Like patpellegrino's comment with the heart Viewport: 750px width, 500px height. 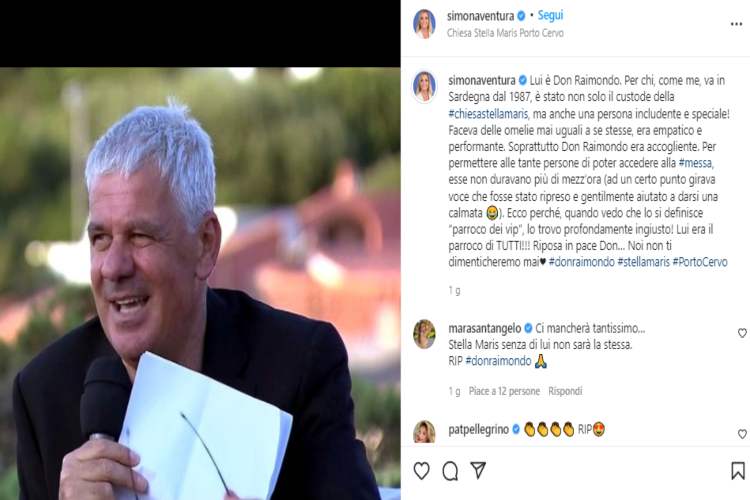[742, 434]
